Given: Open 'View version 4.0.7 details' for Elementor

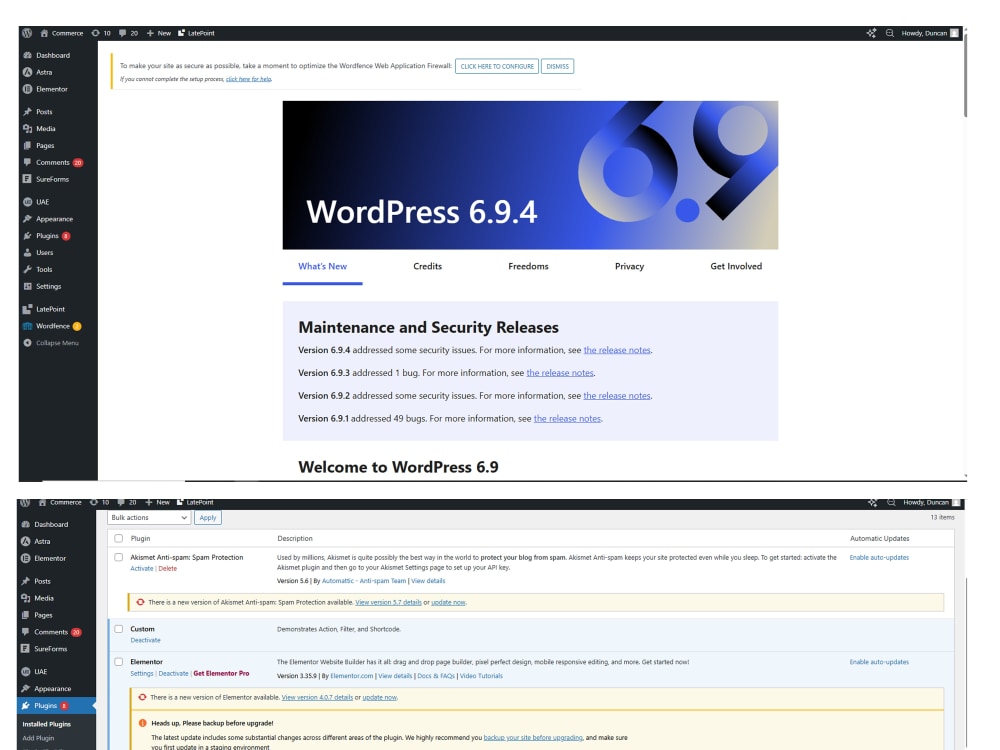Looking at the screenshot, I should tap(317, 697).
